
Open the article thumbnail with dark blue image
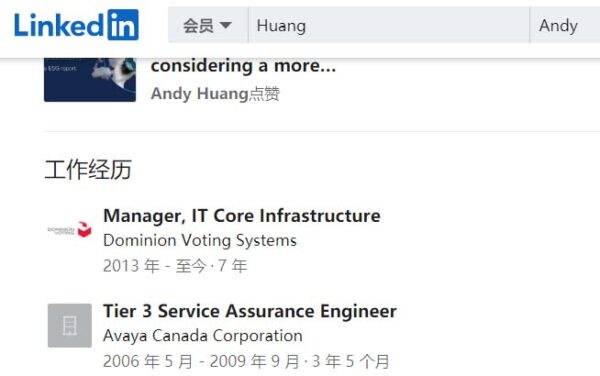(90, 80)
